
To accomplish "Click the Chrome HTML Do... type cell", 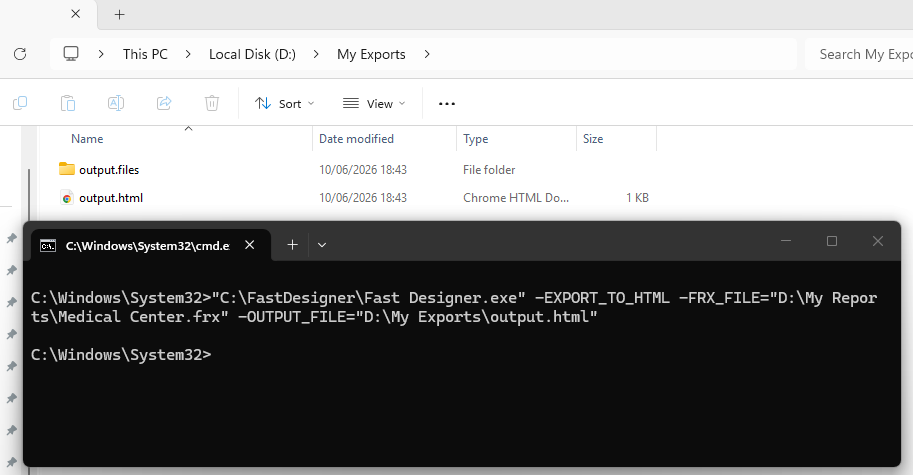I will click(516, 198).
